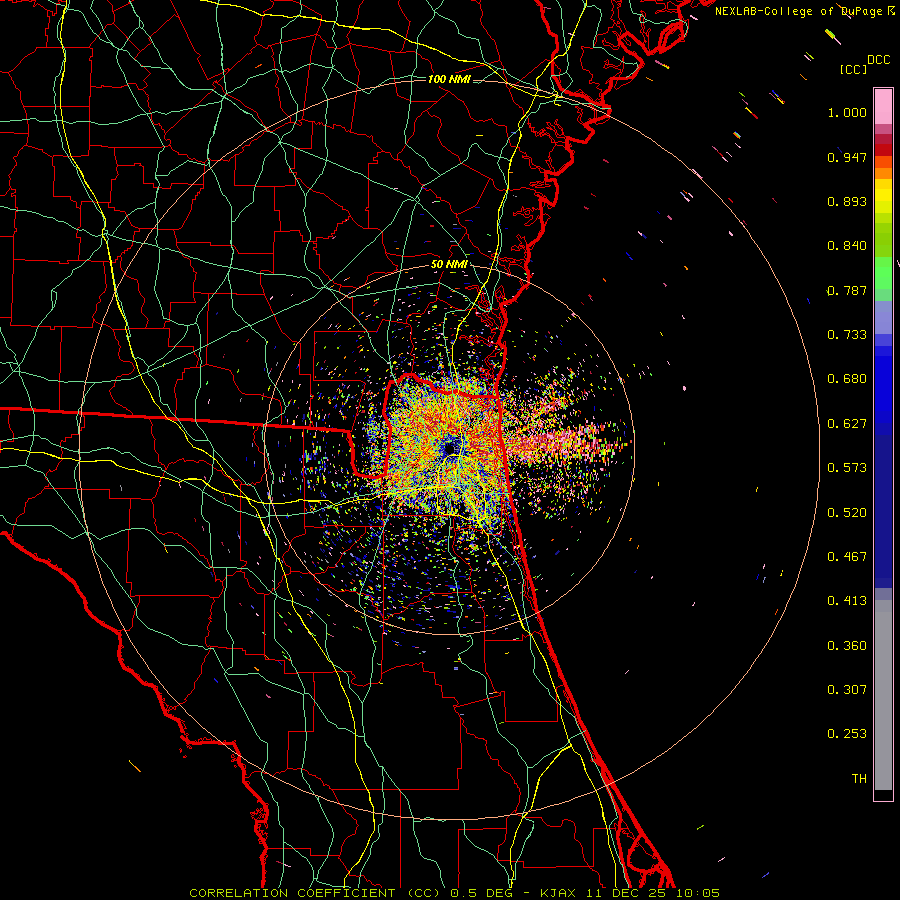Click the dark radar site center at KJAX

coord(449,448)
